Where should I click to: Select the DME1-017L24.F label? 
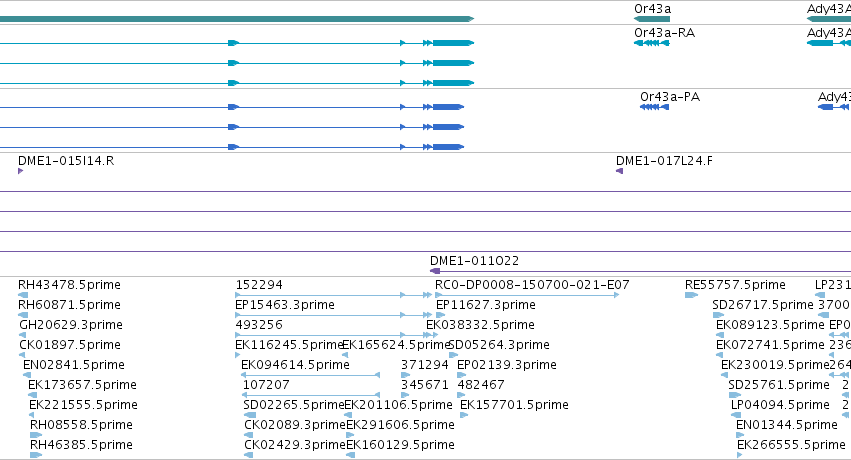click(x=664, y=161)
